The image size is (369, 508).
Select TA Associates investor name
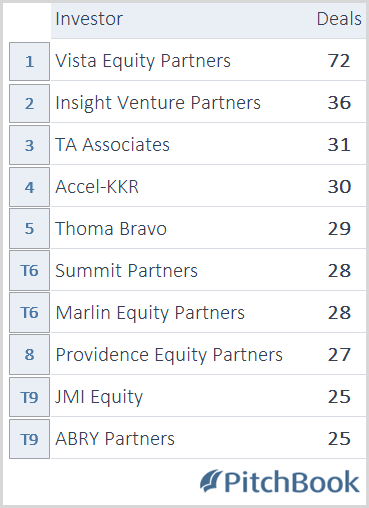(112, 145)
